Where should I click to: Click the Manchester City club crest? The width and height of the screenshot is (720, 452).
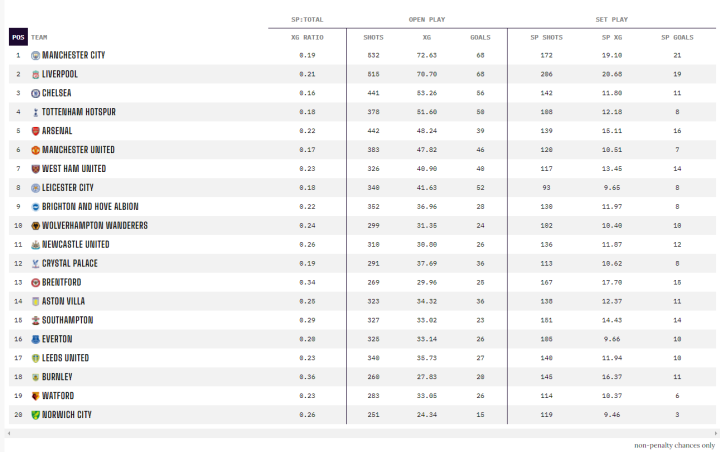point(36,55)
